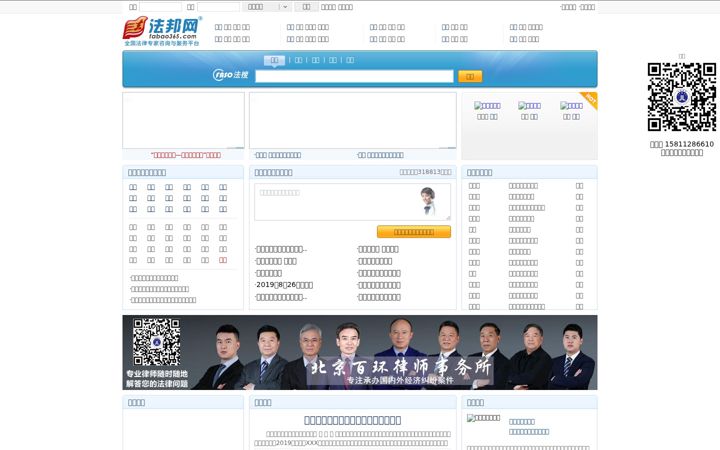Click the empty center slideshow image box
Screen dimensions: 720x450
click(x=353, y=120)
